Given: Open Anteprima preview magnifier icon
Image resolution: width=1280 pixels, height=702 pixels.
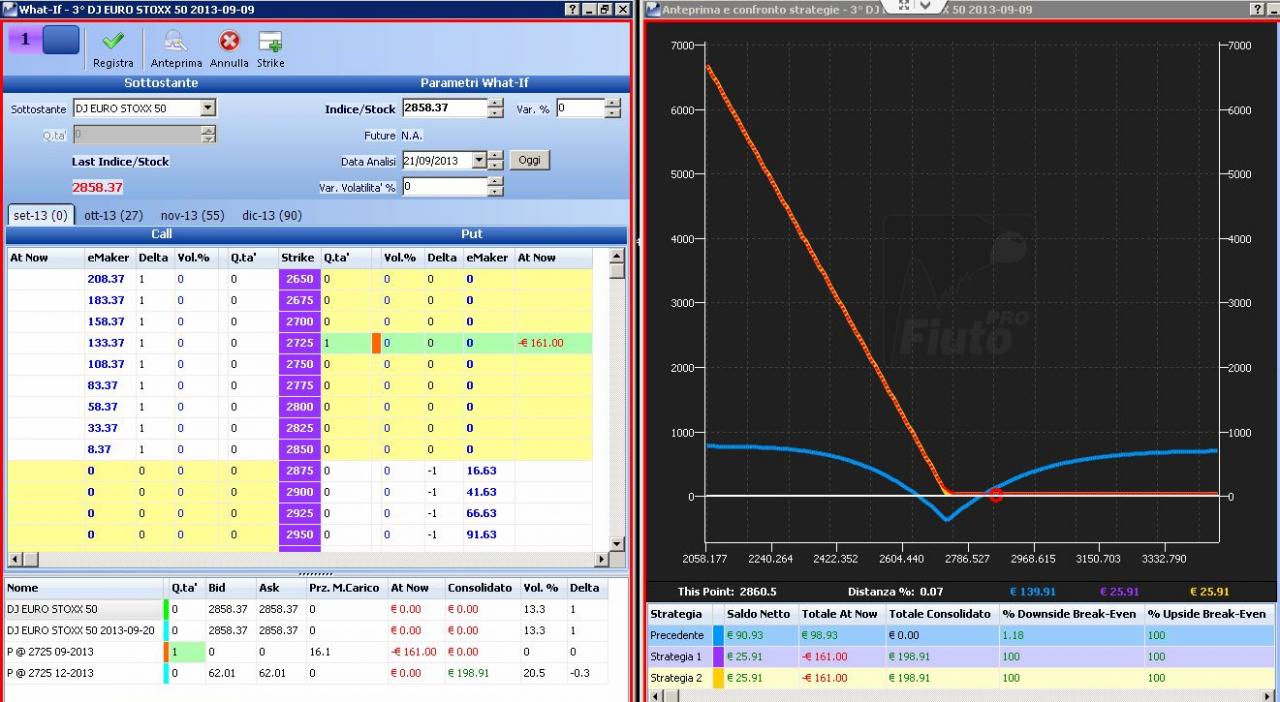Looking at the screenshot, I should [x=176, y=41].
